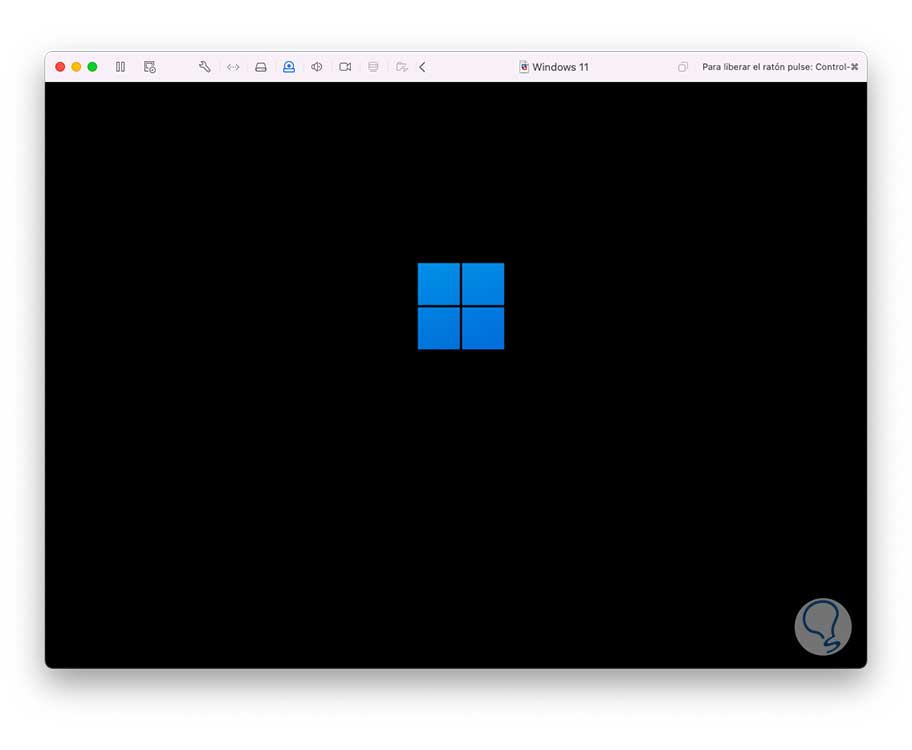Close the Windows 11 VM window
The height and width of the screenshot is (750, 912).
pyautogui.click(x=60, y=67)
